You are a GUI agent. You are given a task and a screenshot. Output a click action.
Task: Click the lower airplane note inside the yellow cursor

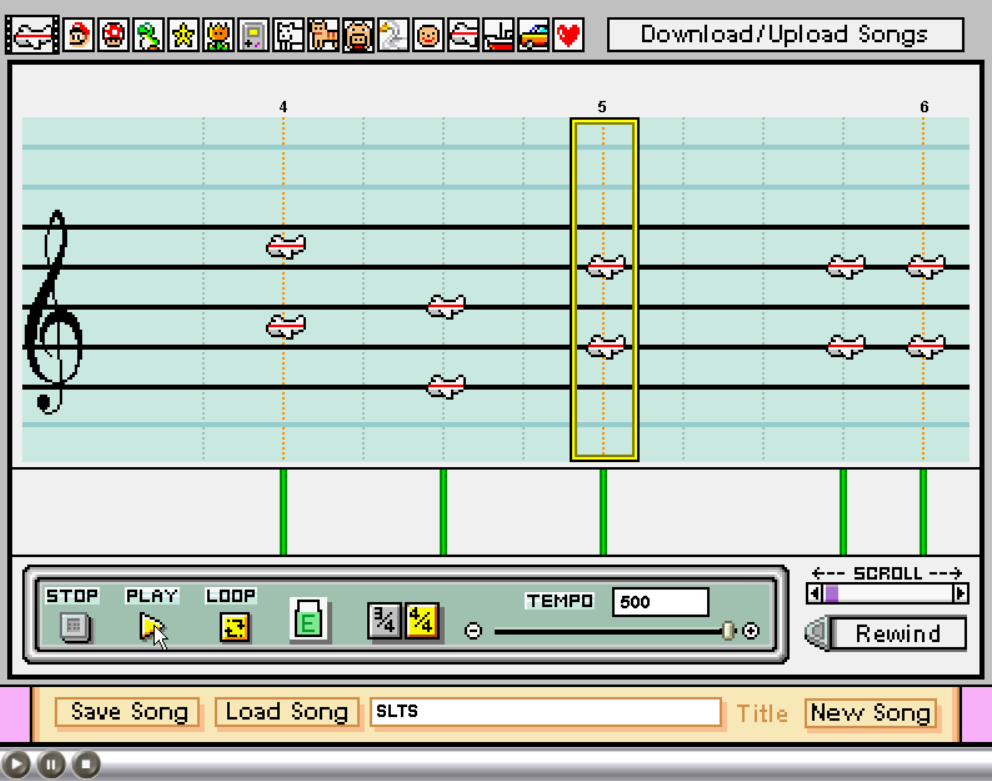click(607, 346)
